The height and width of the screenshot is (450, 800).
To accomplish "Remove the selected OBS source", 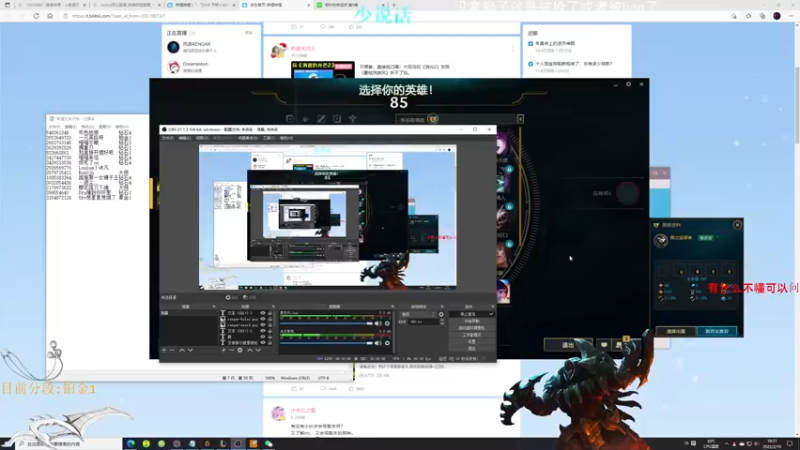I will [x=232, y=350].
